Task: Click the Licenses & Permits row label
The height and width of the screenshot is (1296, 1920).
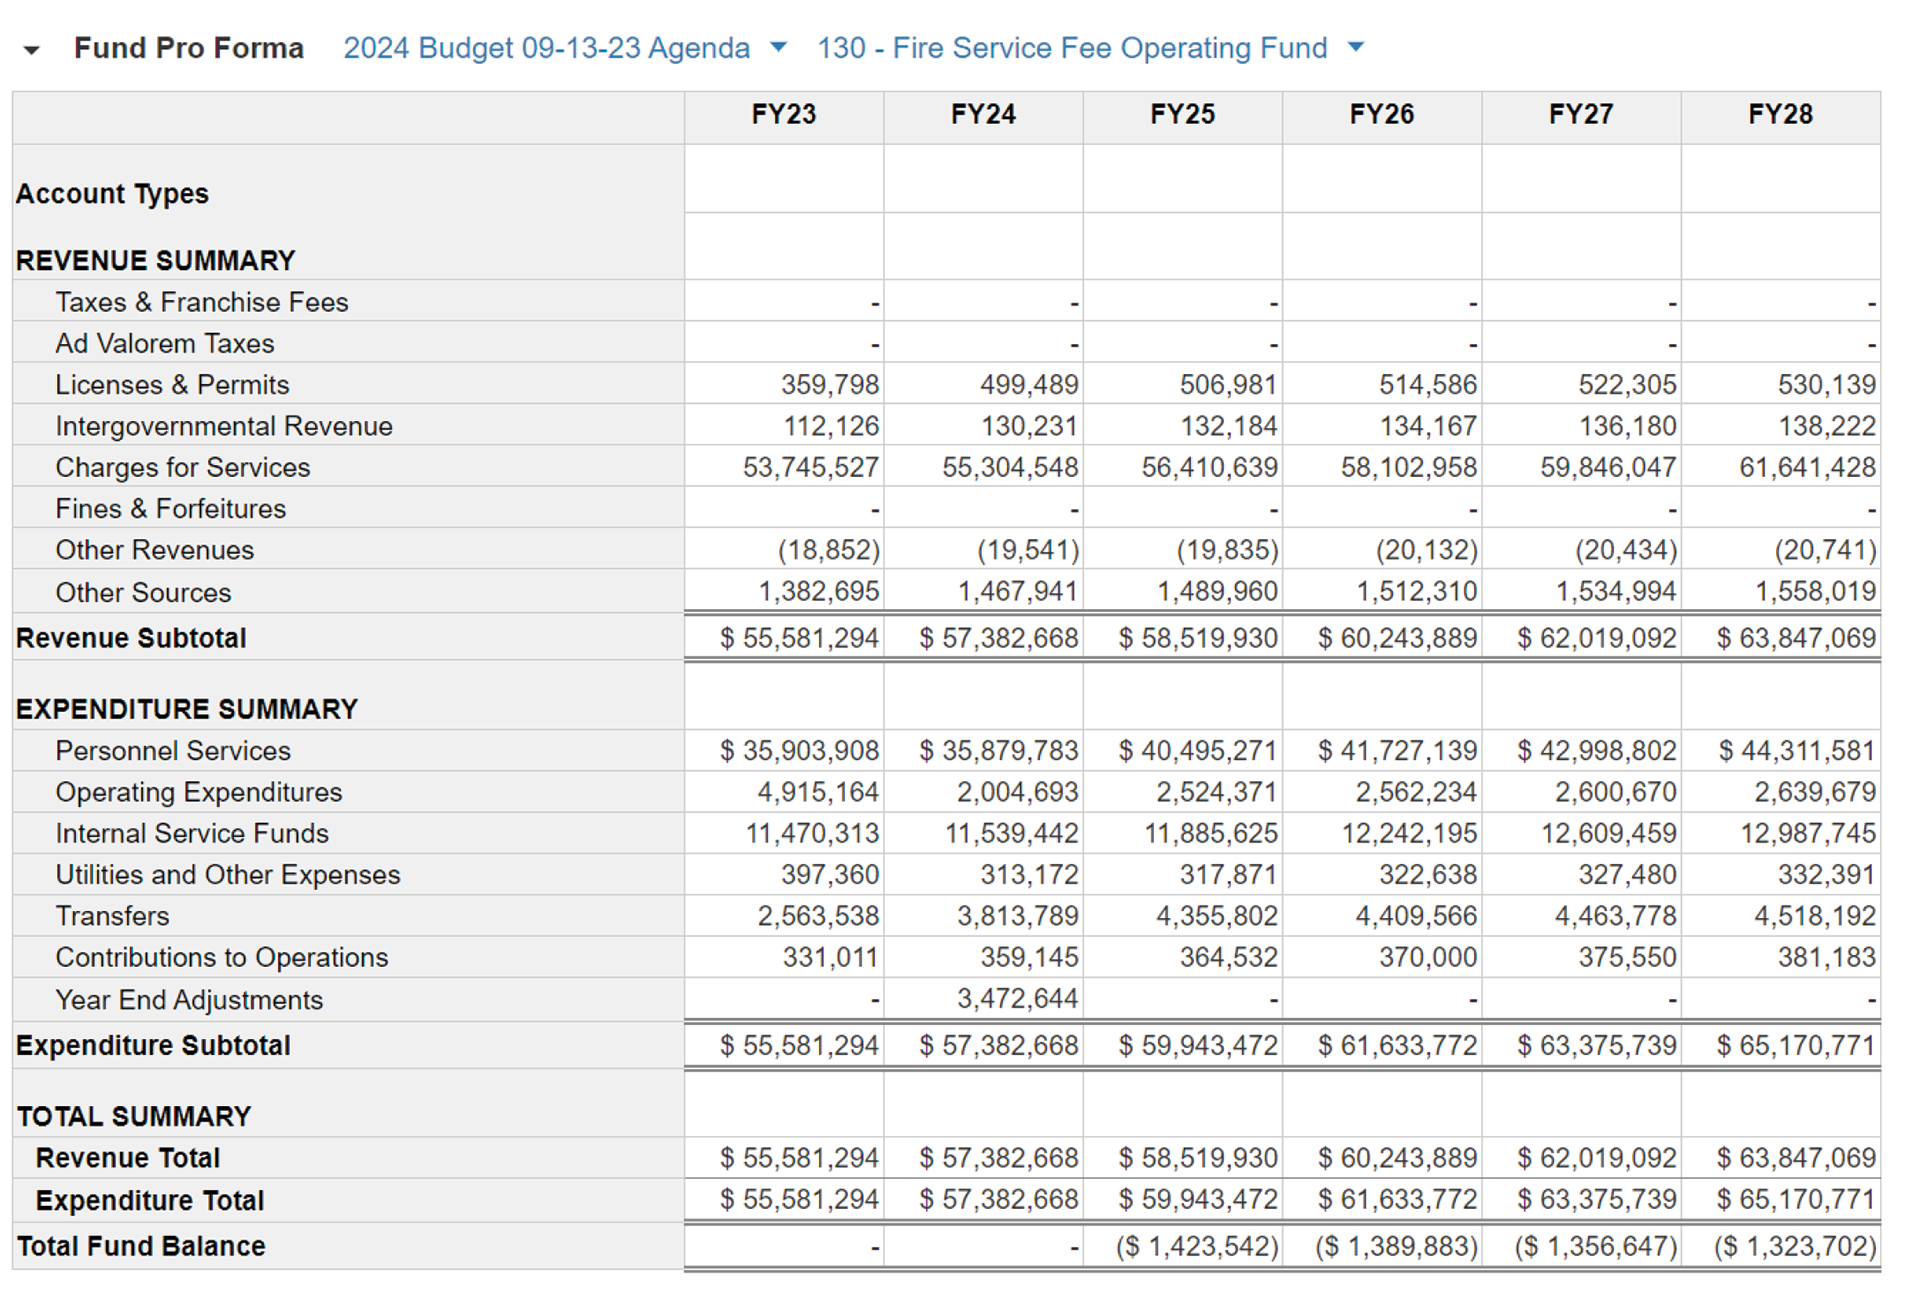Action: (172, 385)
